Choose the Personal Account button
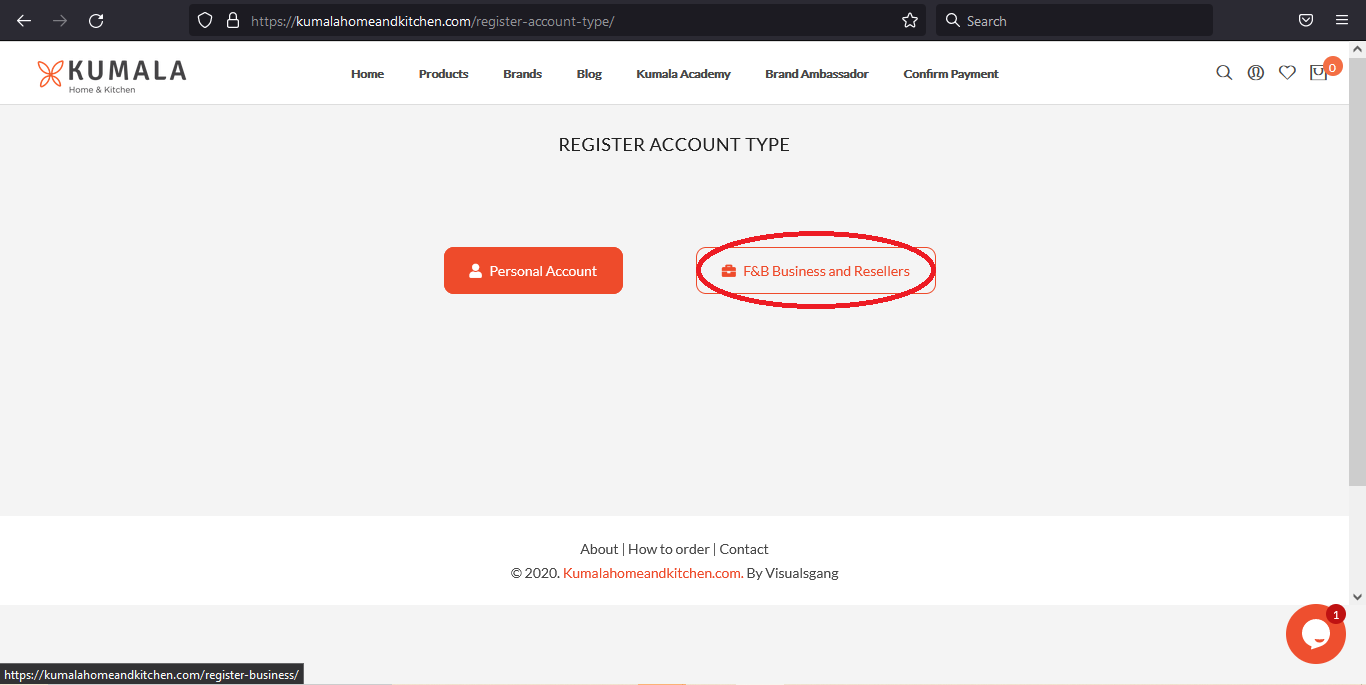The width and height of the screenshot is (1366, 685). (533, 271)
